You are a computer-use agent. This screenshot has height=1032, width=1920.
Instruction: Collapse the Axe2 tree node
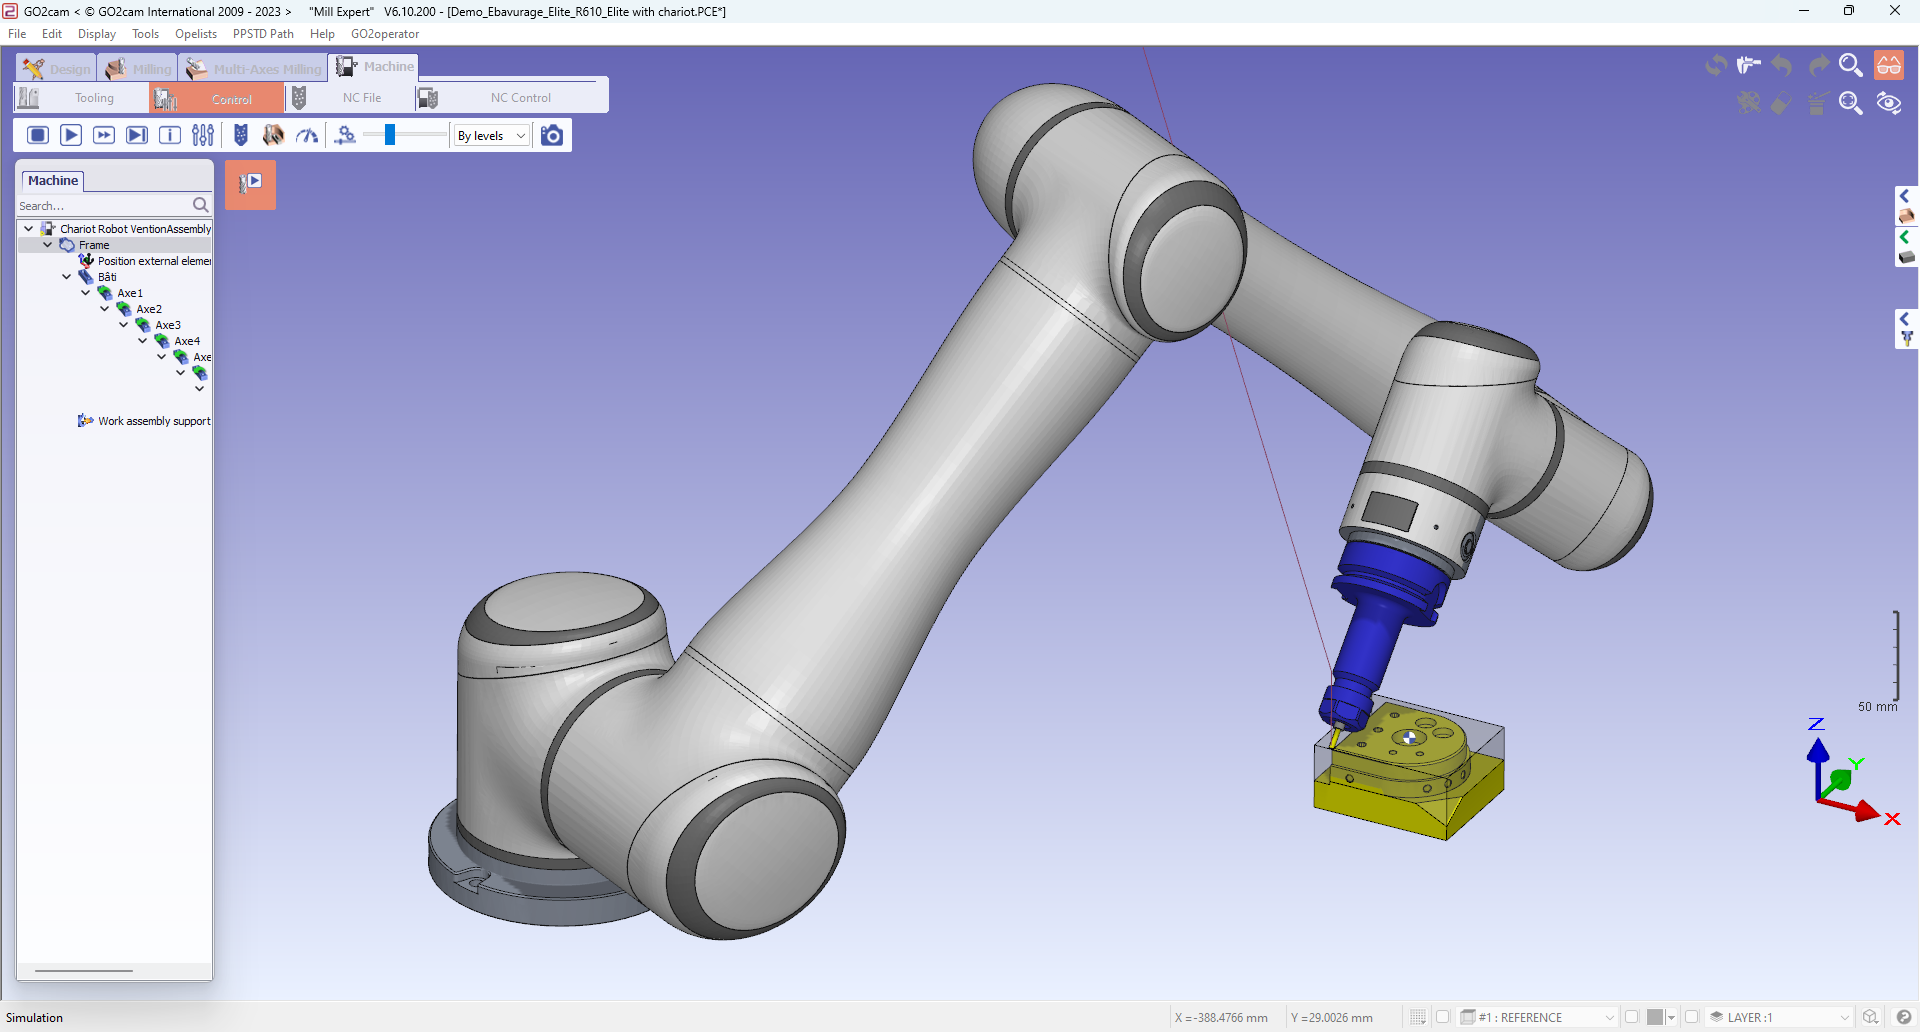coord(105,309)
